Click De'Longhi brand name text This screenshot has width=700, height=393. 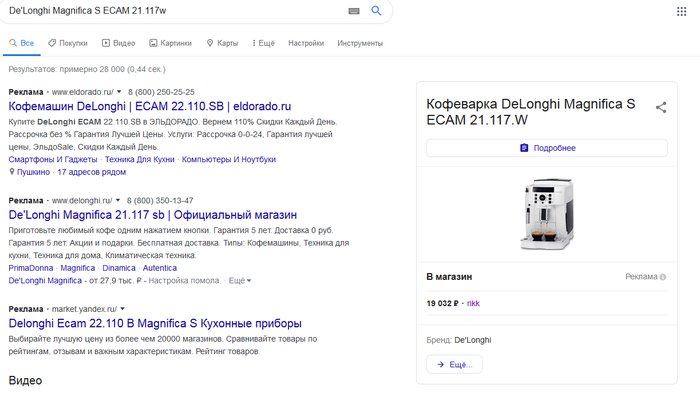[x=473, y=340]
